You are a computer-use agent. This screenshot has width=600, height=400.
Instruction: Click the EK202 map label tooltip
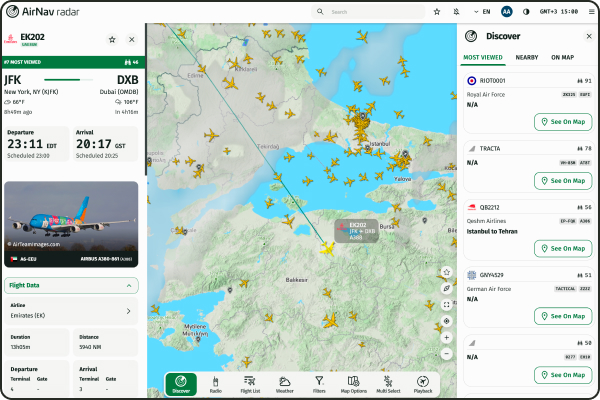click(x=356, y=231)
